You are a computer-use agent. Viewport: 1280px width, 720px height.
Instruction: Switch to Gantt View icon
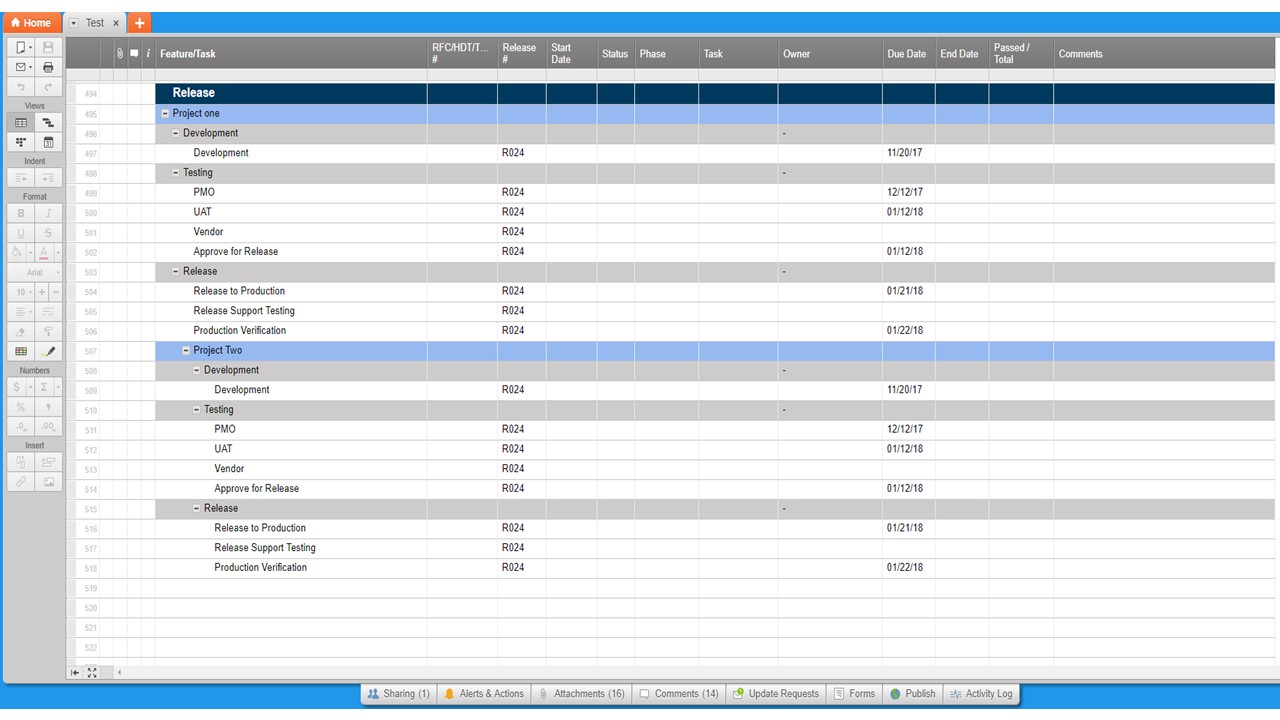pos(48,122)
